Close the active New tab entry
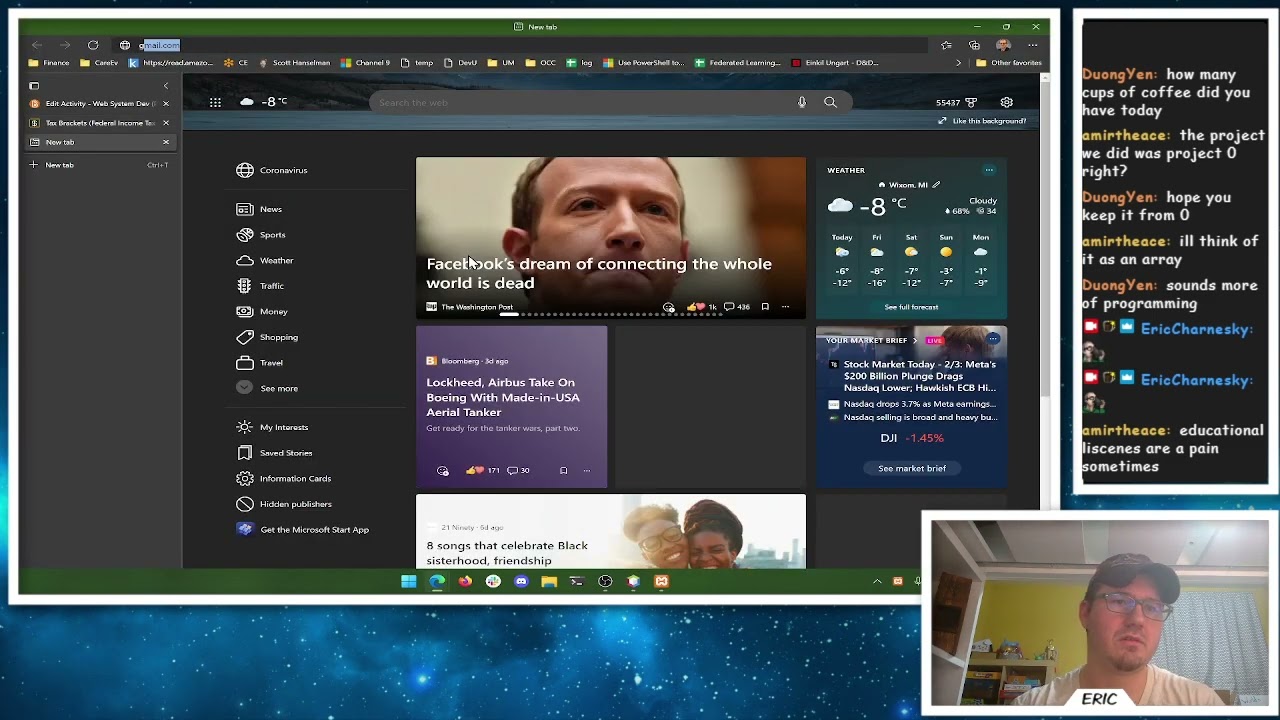 pyautogui.click(x=166, y=142)
